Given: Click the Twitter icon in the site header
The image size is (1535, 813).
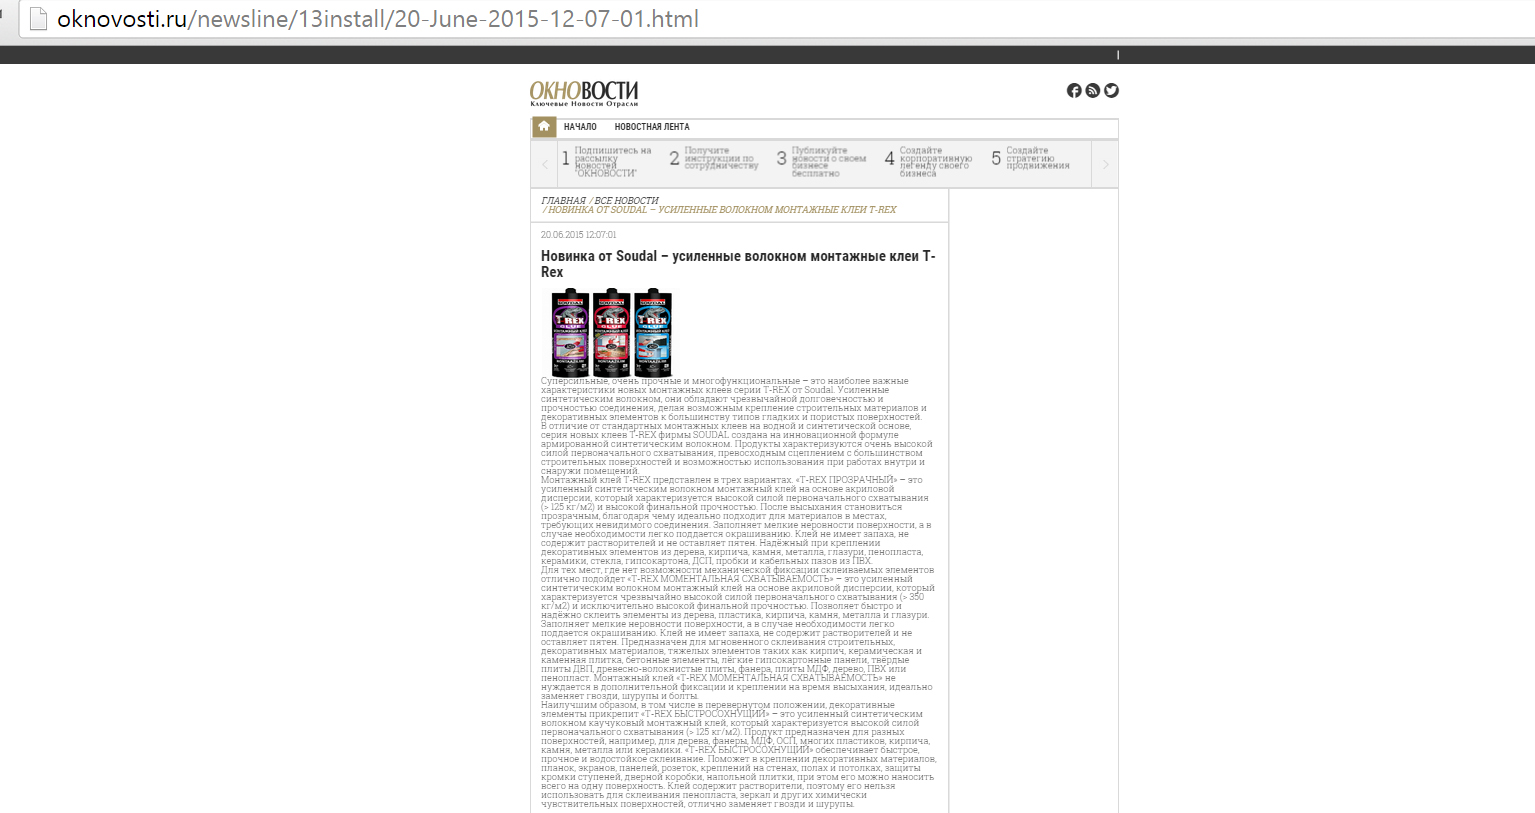Looking at the screenshot, I should pyautogui.click(x=1111, y=91).
